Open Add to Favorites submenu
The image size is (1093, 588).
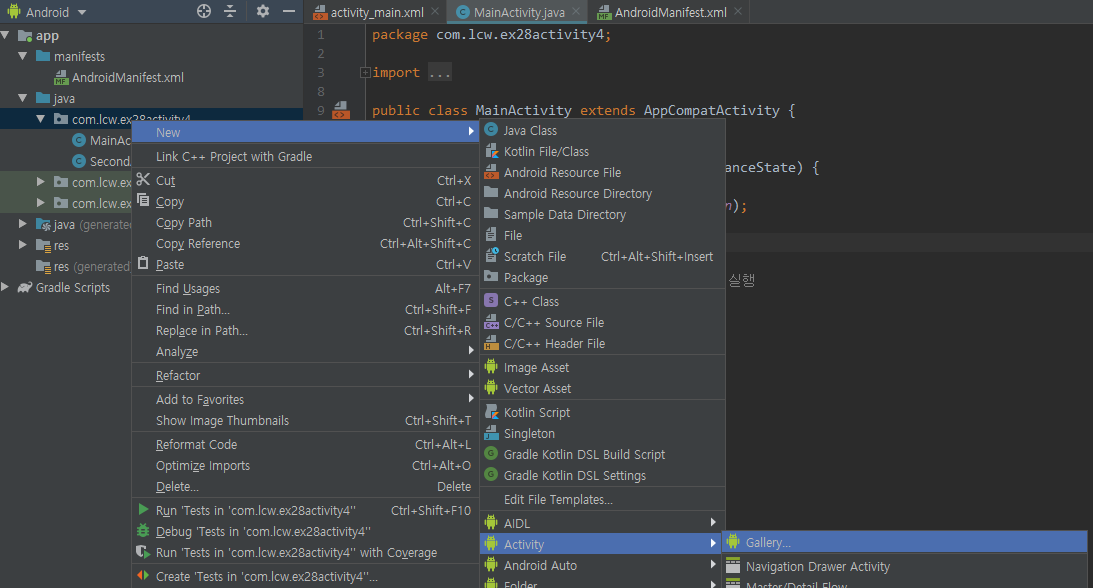305,399
